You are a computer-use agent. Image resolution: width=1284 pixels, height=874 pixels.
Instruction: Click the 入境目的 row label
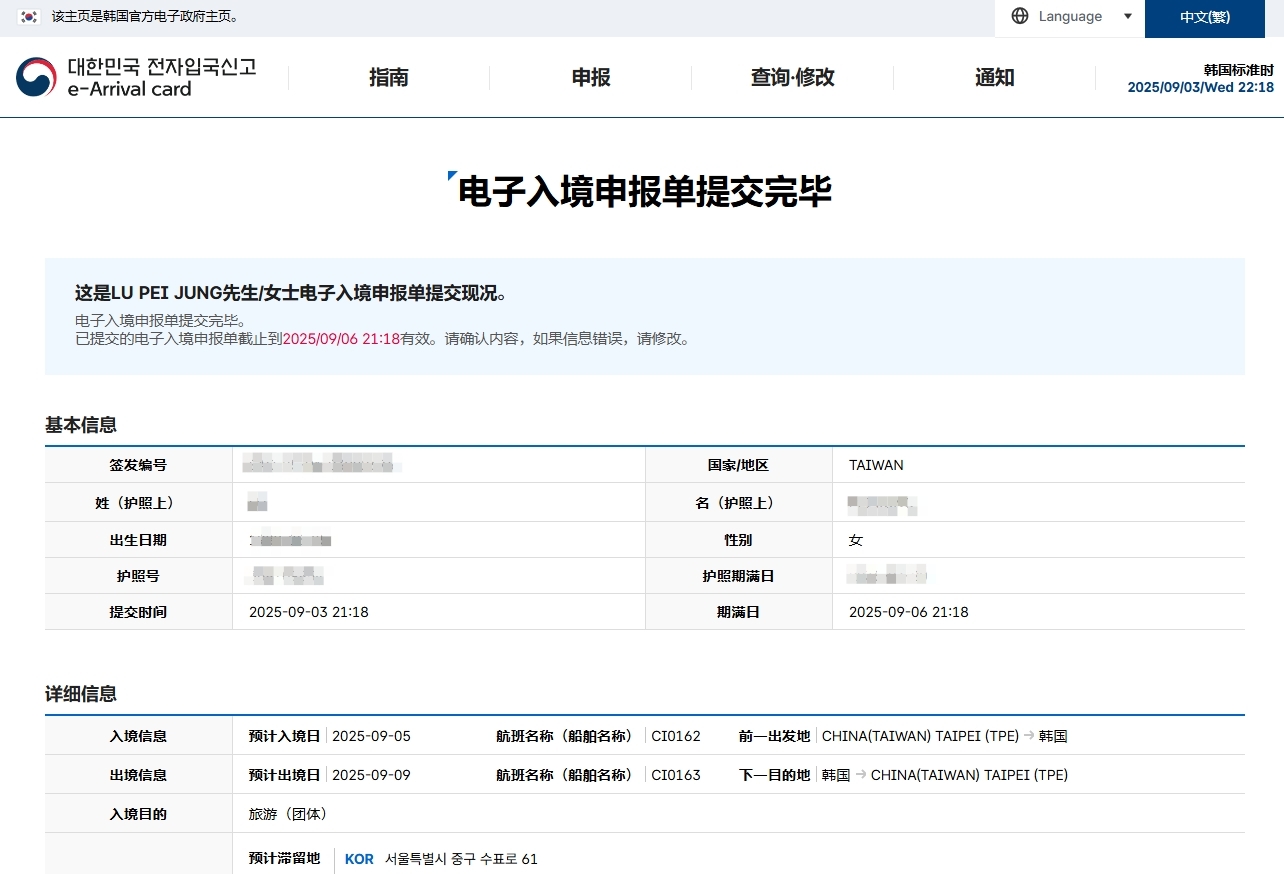[138, 814]
